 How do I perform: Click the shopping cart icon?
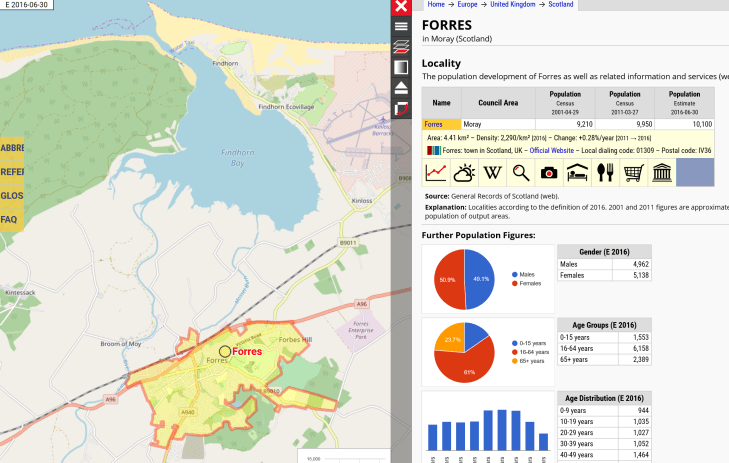[x=632, y=172]
